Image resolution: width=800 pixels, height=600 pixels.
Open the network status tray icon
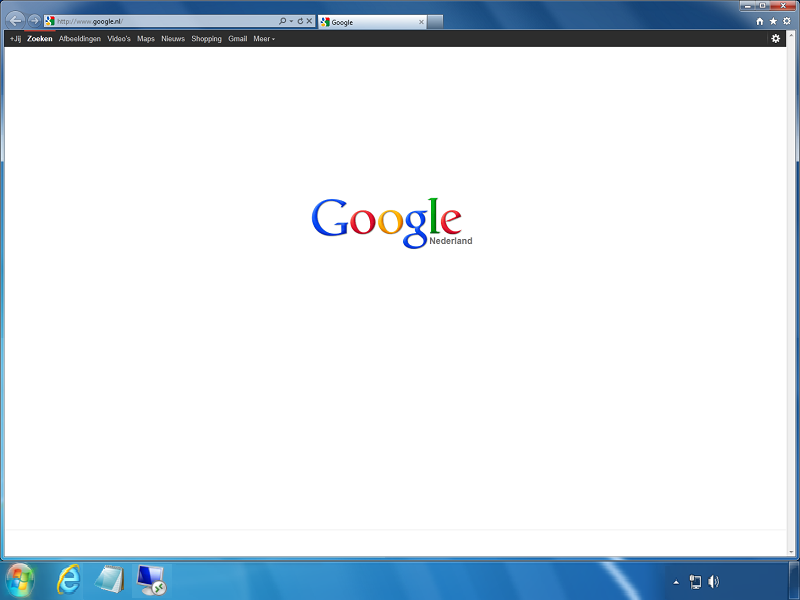pos(695,582)
